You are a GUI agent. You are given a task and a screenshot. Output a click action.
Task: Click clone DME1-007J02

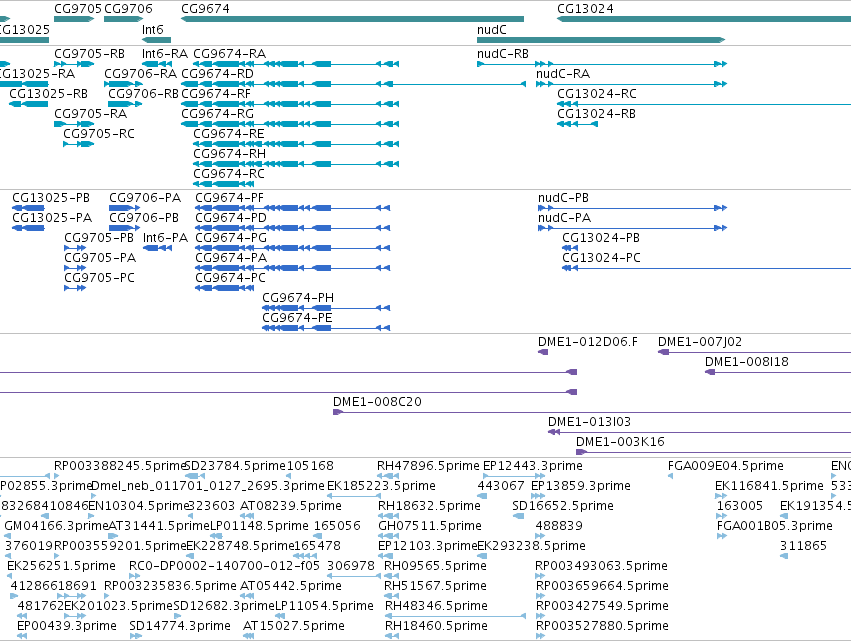pos(700,342)
